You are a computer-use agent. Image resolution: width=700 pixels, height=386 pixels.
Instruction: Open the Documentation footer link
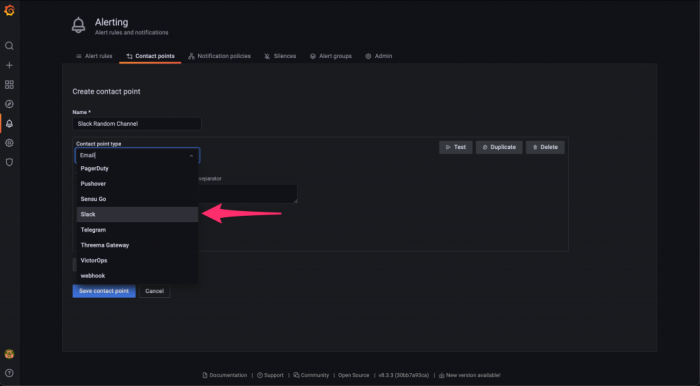[x=225, y=375]
